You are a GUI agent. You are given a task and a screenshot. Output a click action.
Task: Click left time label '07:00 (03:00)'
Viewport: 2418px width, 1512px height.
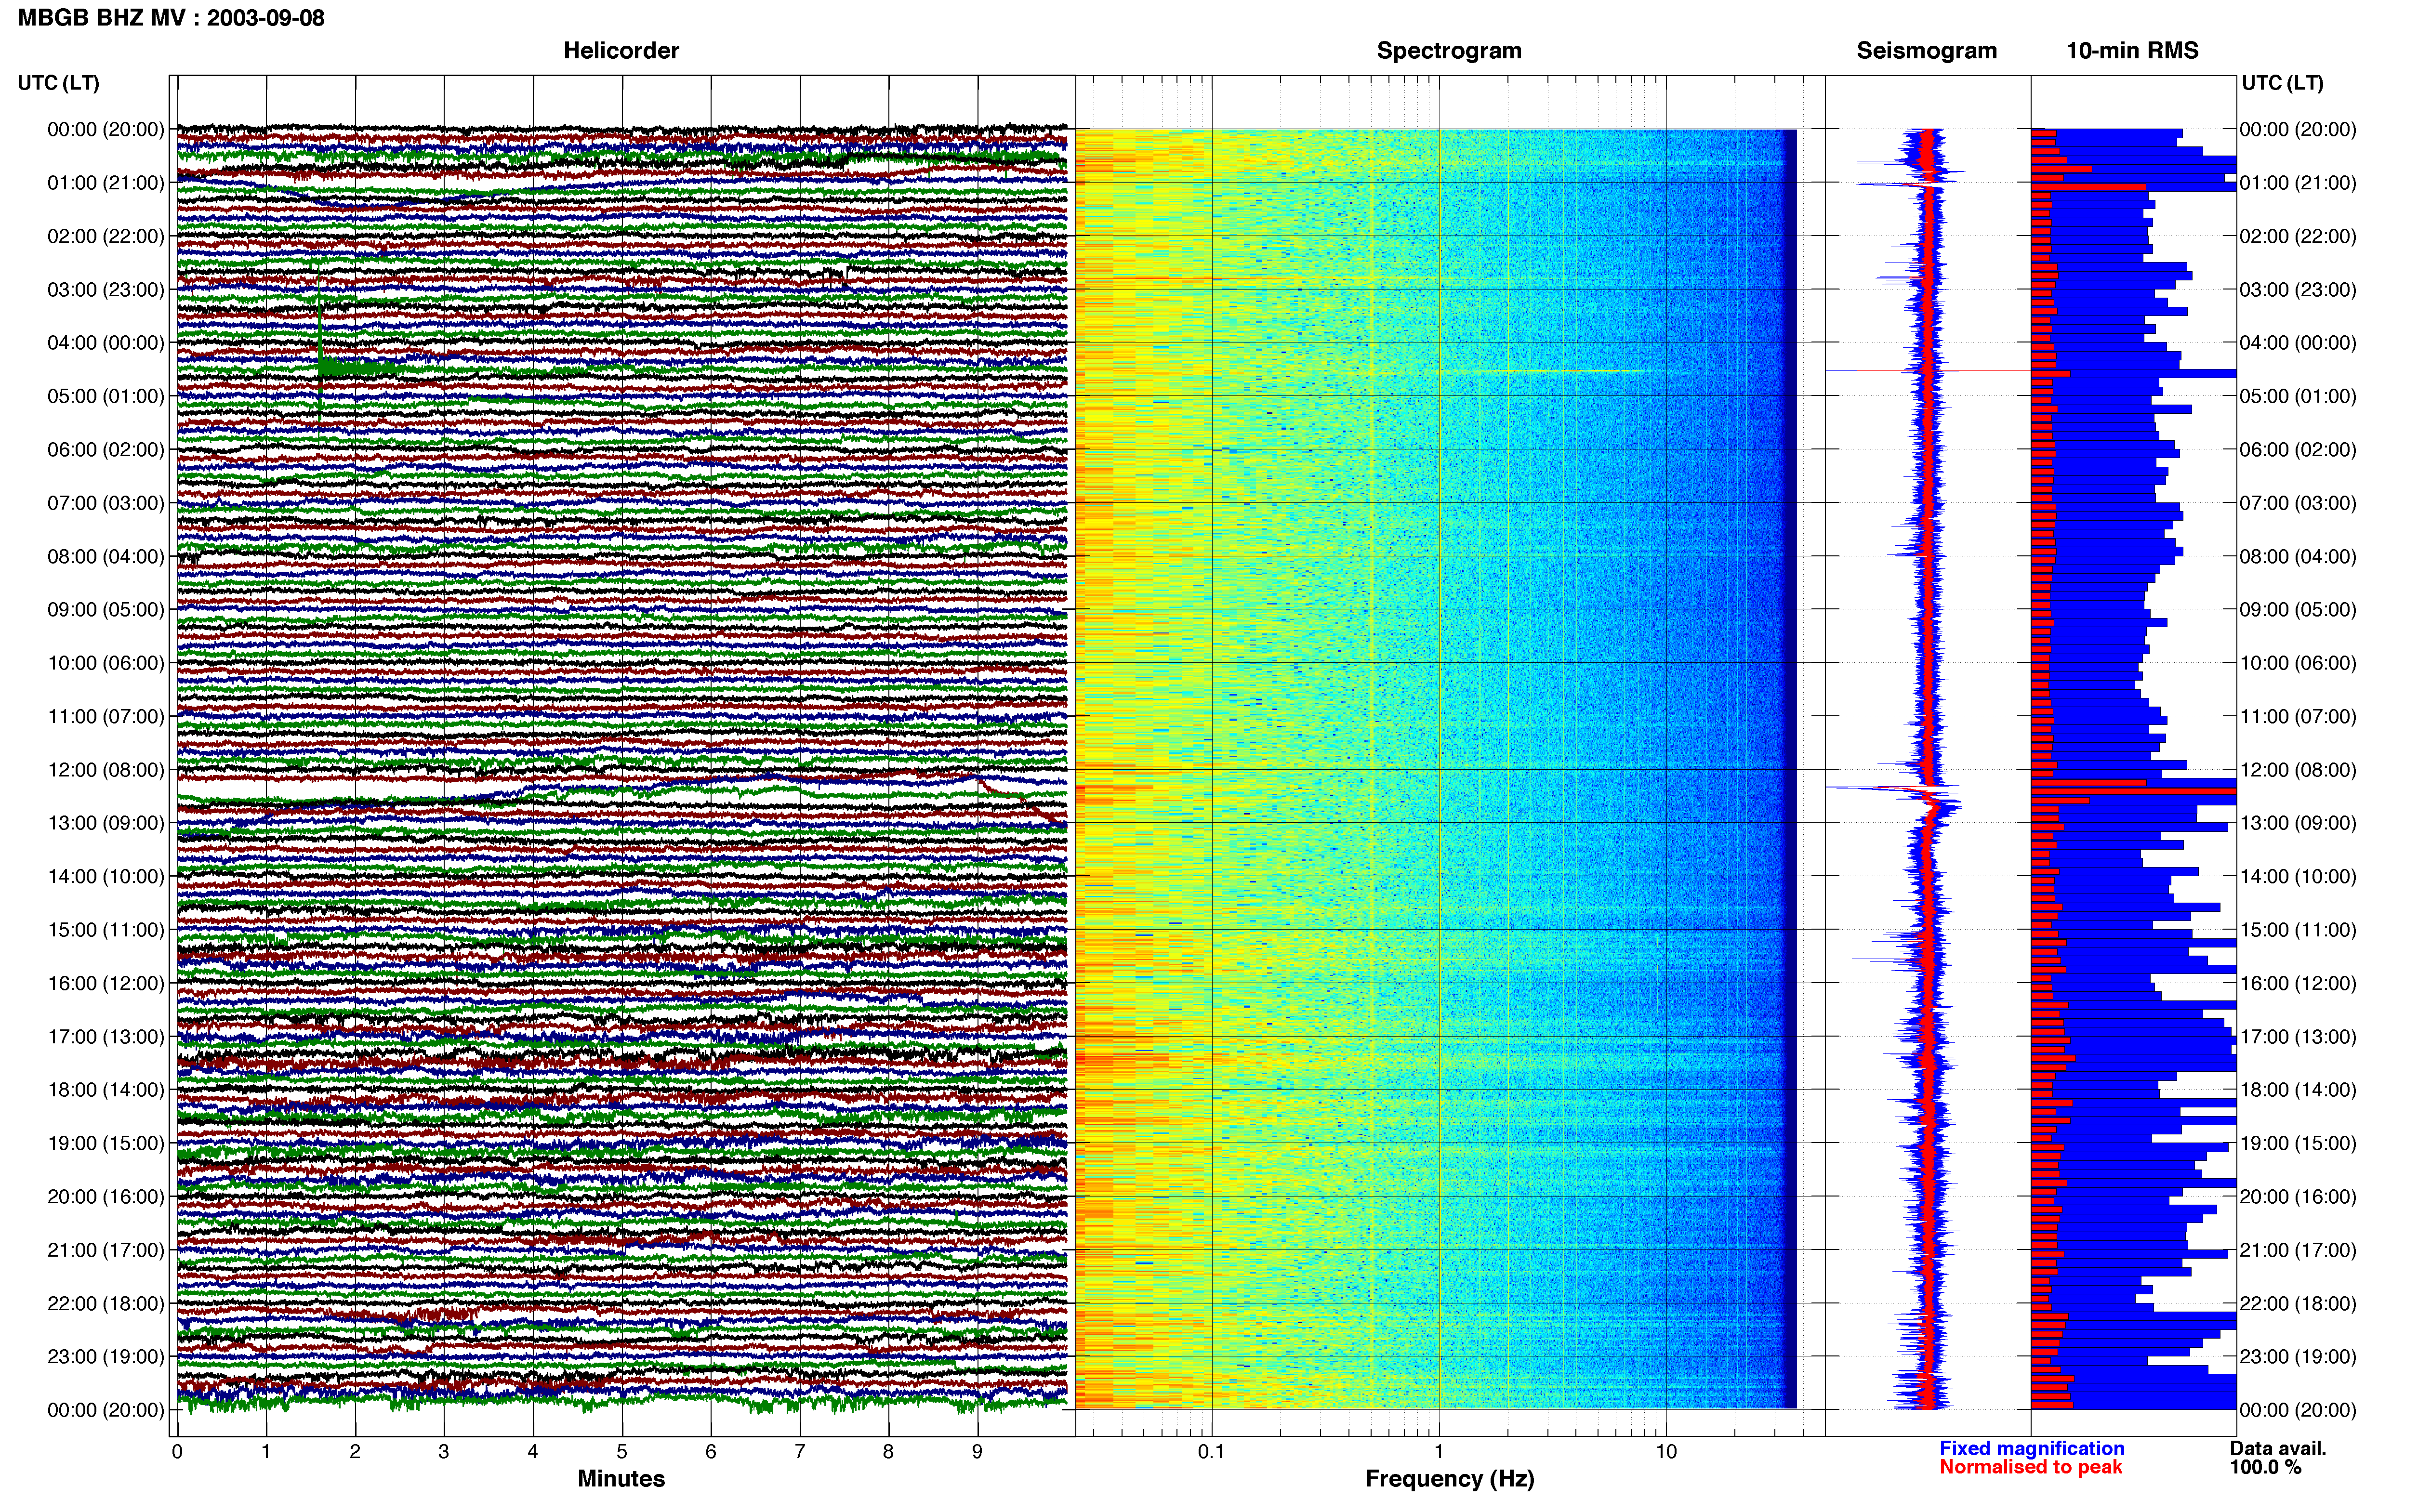(106, 503)
